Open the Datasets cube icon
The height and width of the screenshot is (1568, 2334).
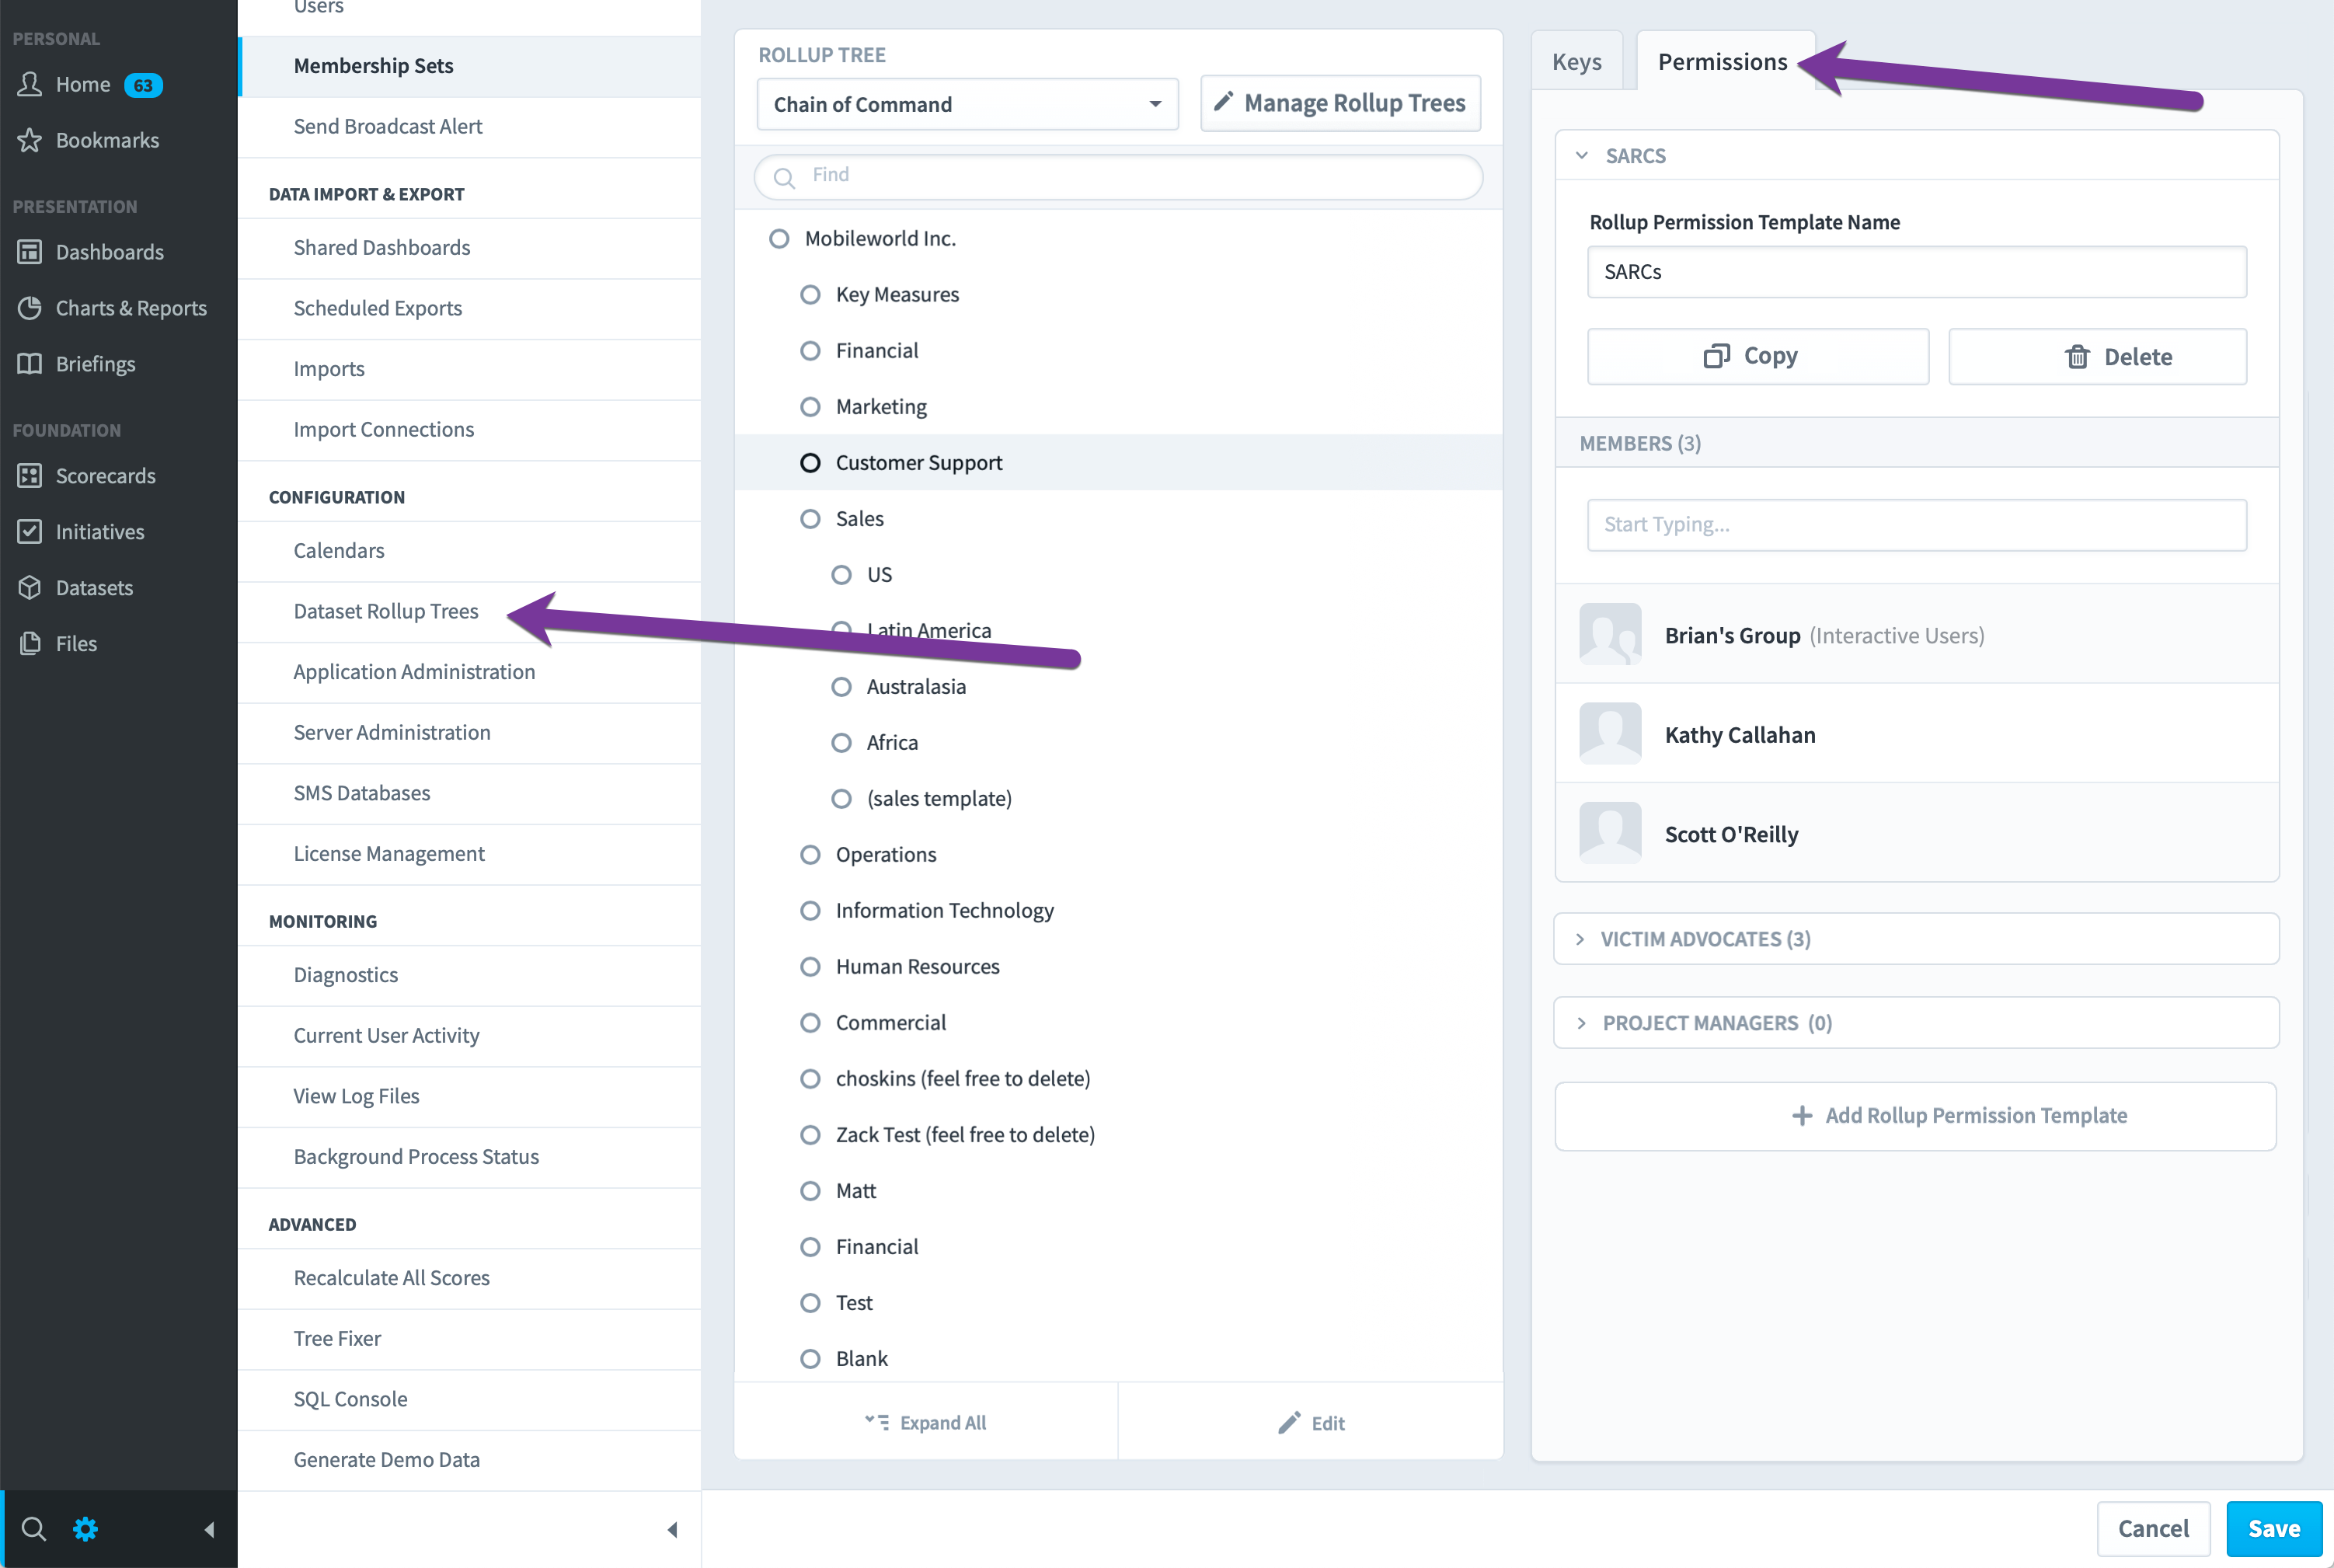pyautogui.click(x=30, y=588)
